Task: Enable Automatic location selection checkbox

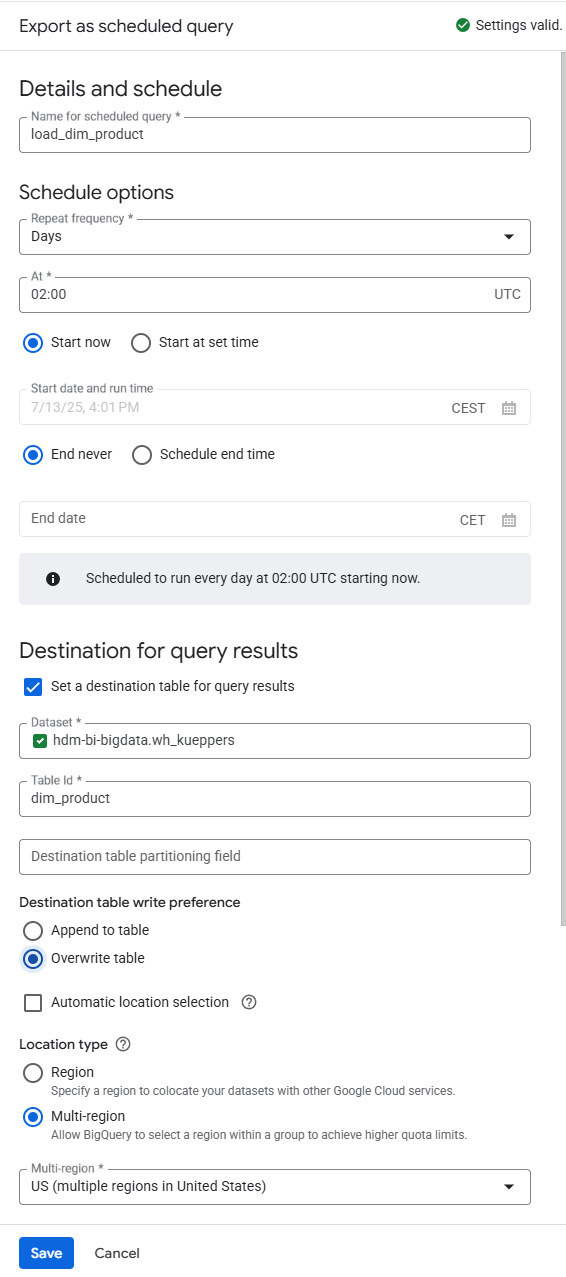Action: coord(33,1002)
